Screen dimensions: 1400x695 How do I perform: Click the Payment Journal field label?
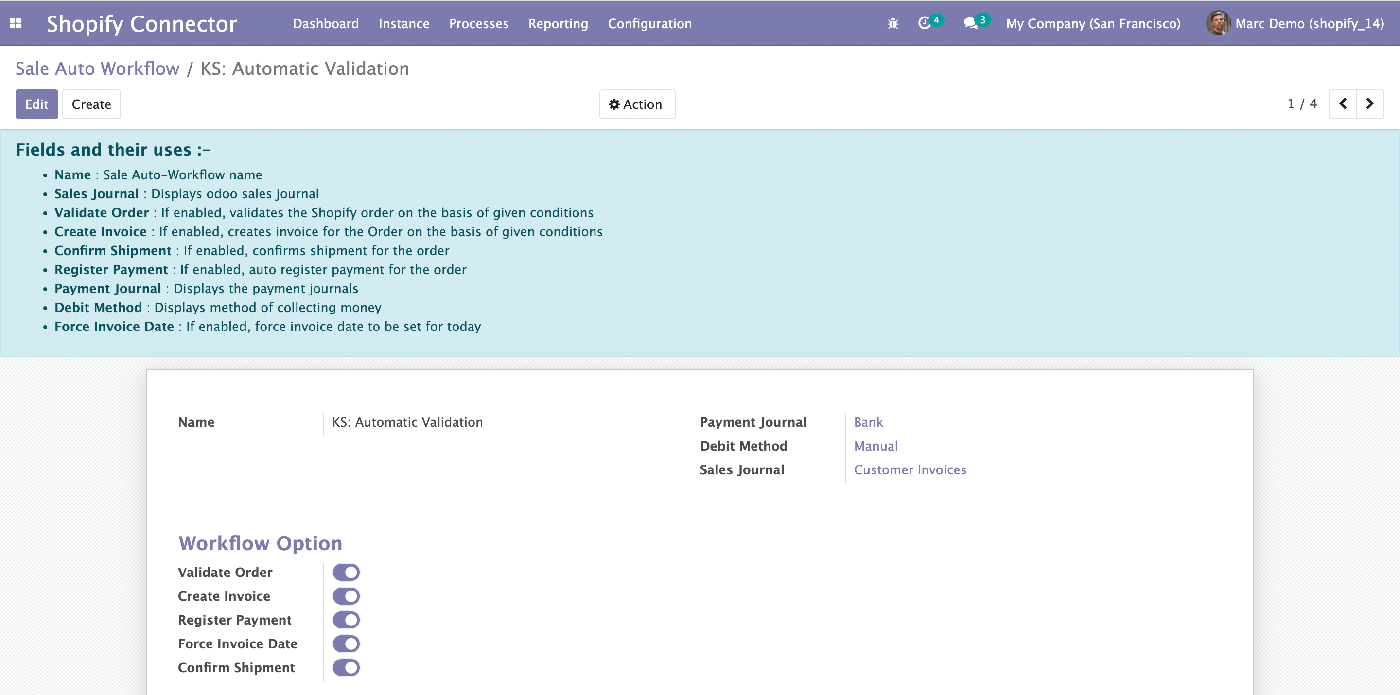pyautogui.click(x=753, y=422)
